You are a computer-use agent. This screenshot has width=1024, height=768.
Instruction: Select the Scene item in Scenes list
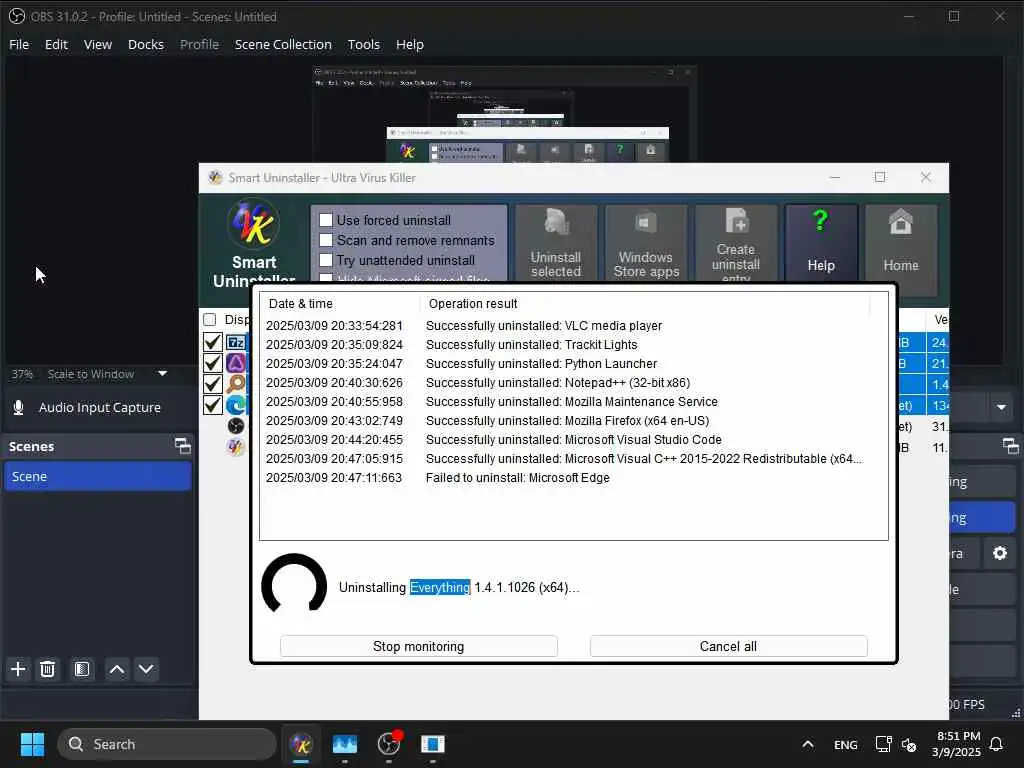[x=97, y=476]
